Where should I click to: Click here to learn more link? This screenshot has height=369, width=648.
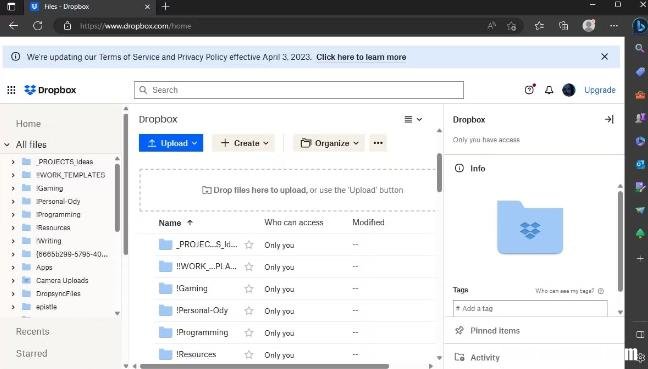[361, 57]
